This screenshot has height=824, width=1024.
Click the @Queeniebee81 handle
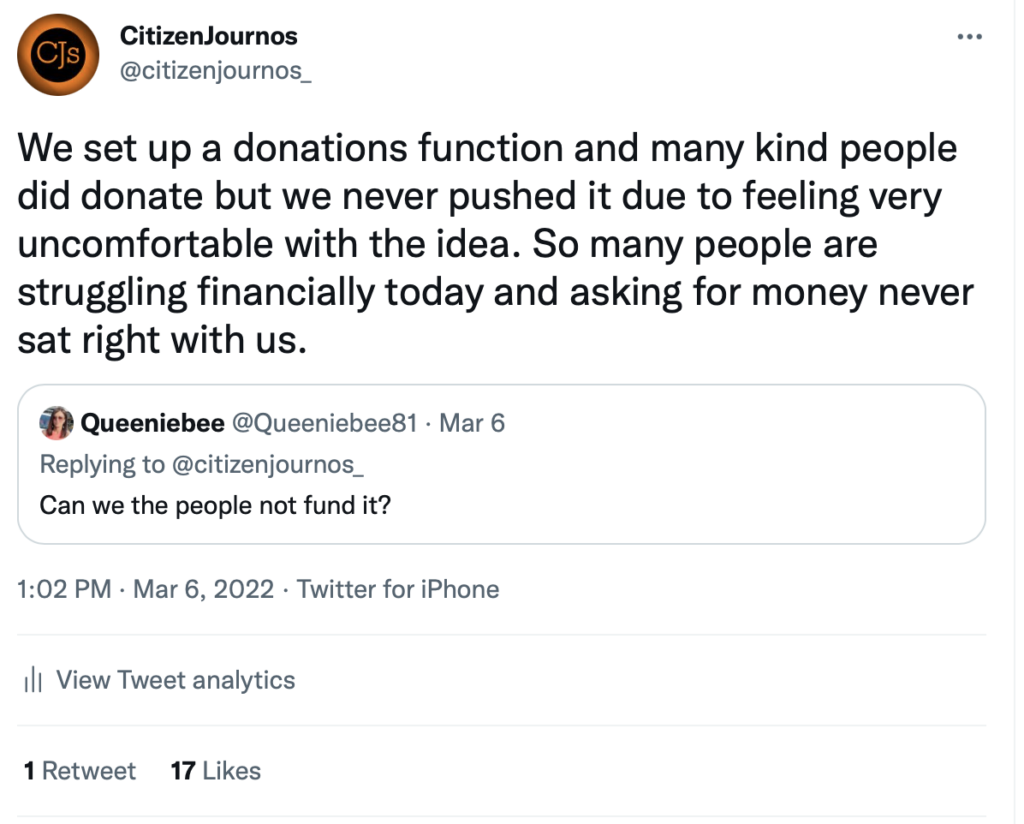pos(325,423)
